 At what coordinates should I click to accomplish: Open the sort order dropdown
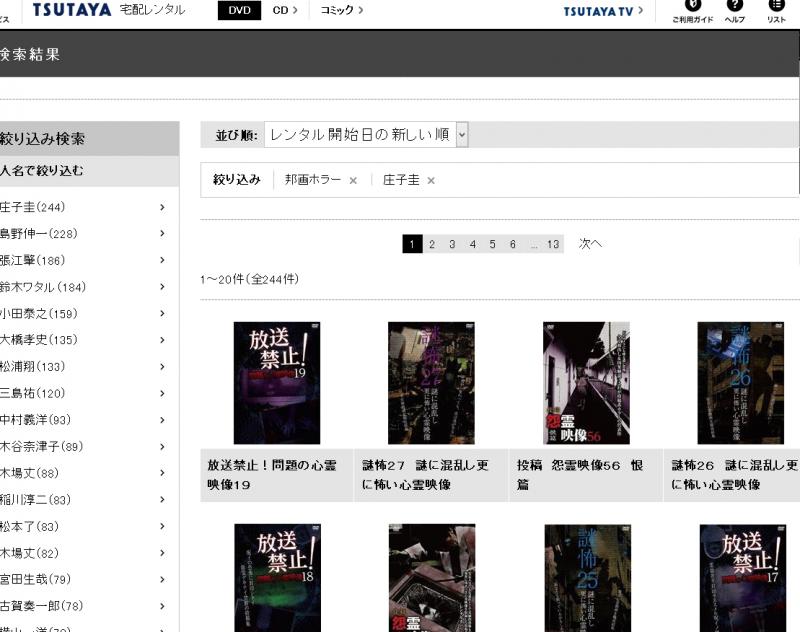366,135
